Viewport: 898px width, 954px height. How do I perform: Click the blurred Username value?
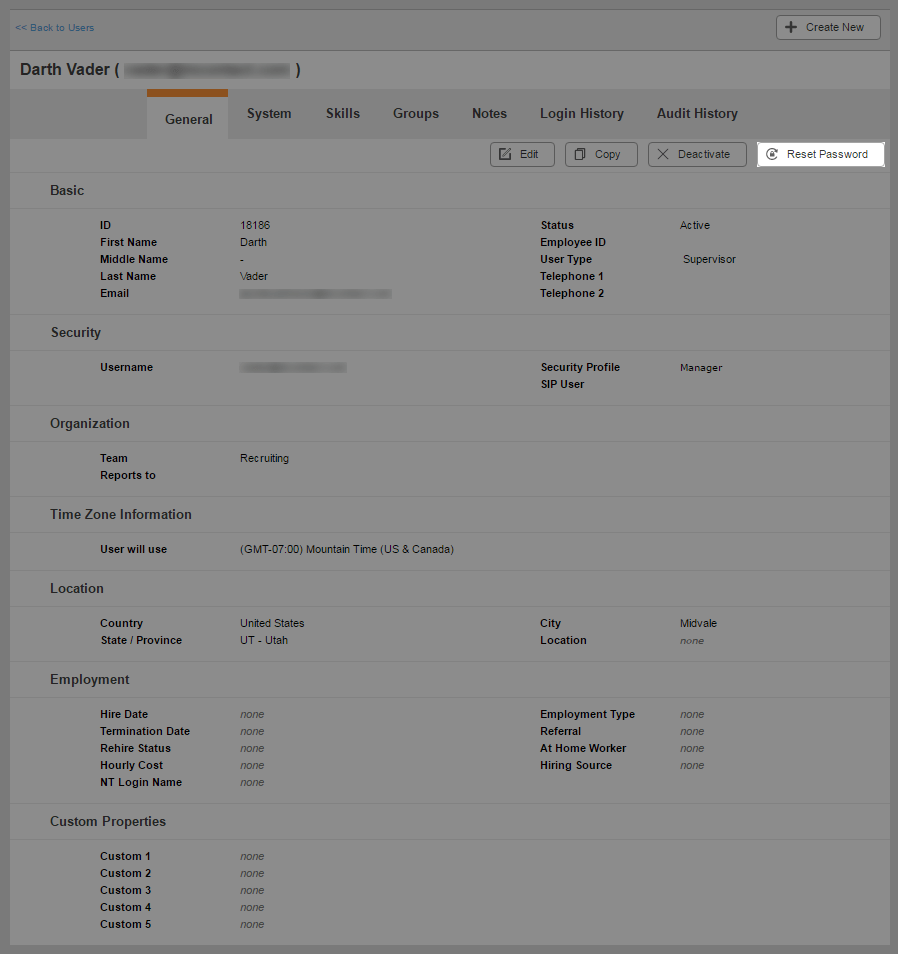click(x=293, y=367)
